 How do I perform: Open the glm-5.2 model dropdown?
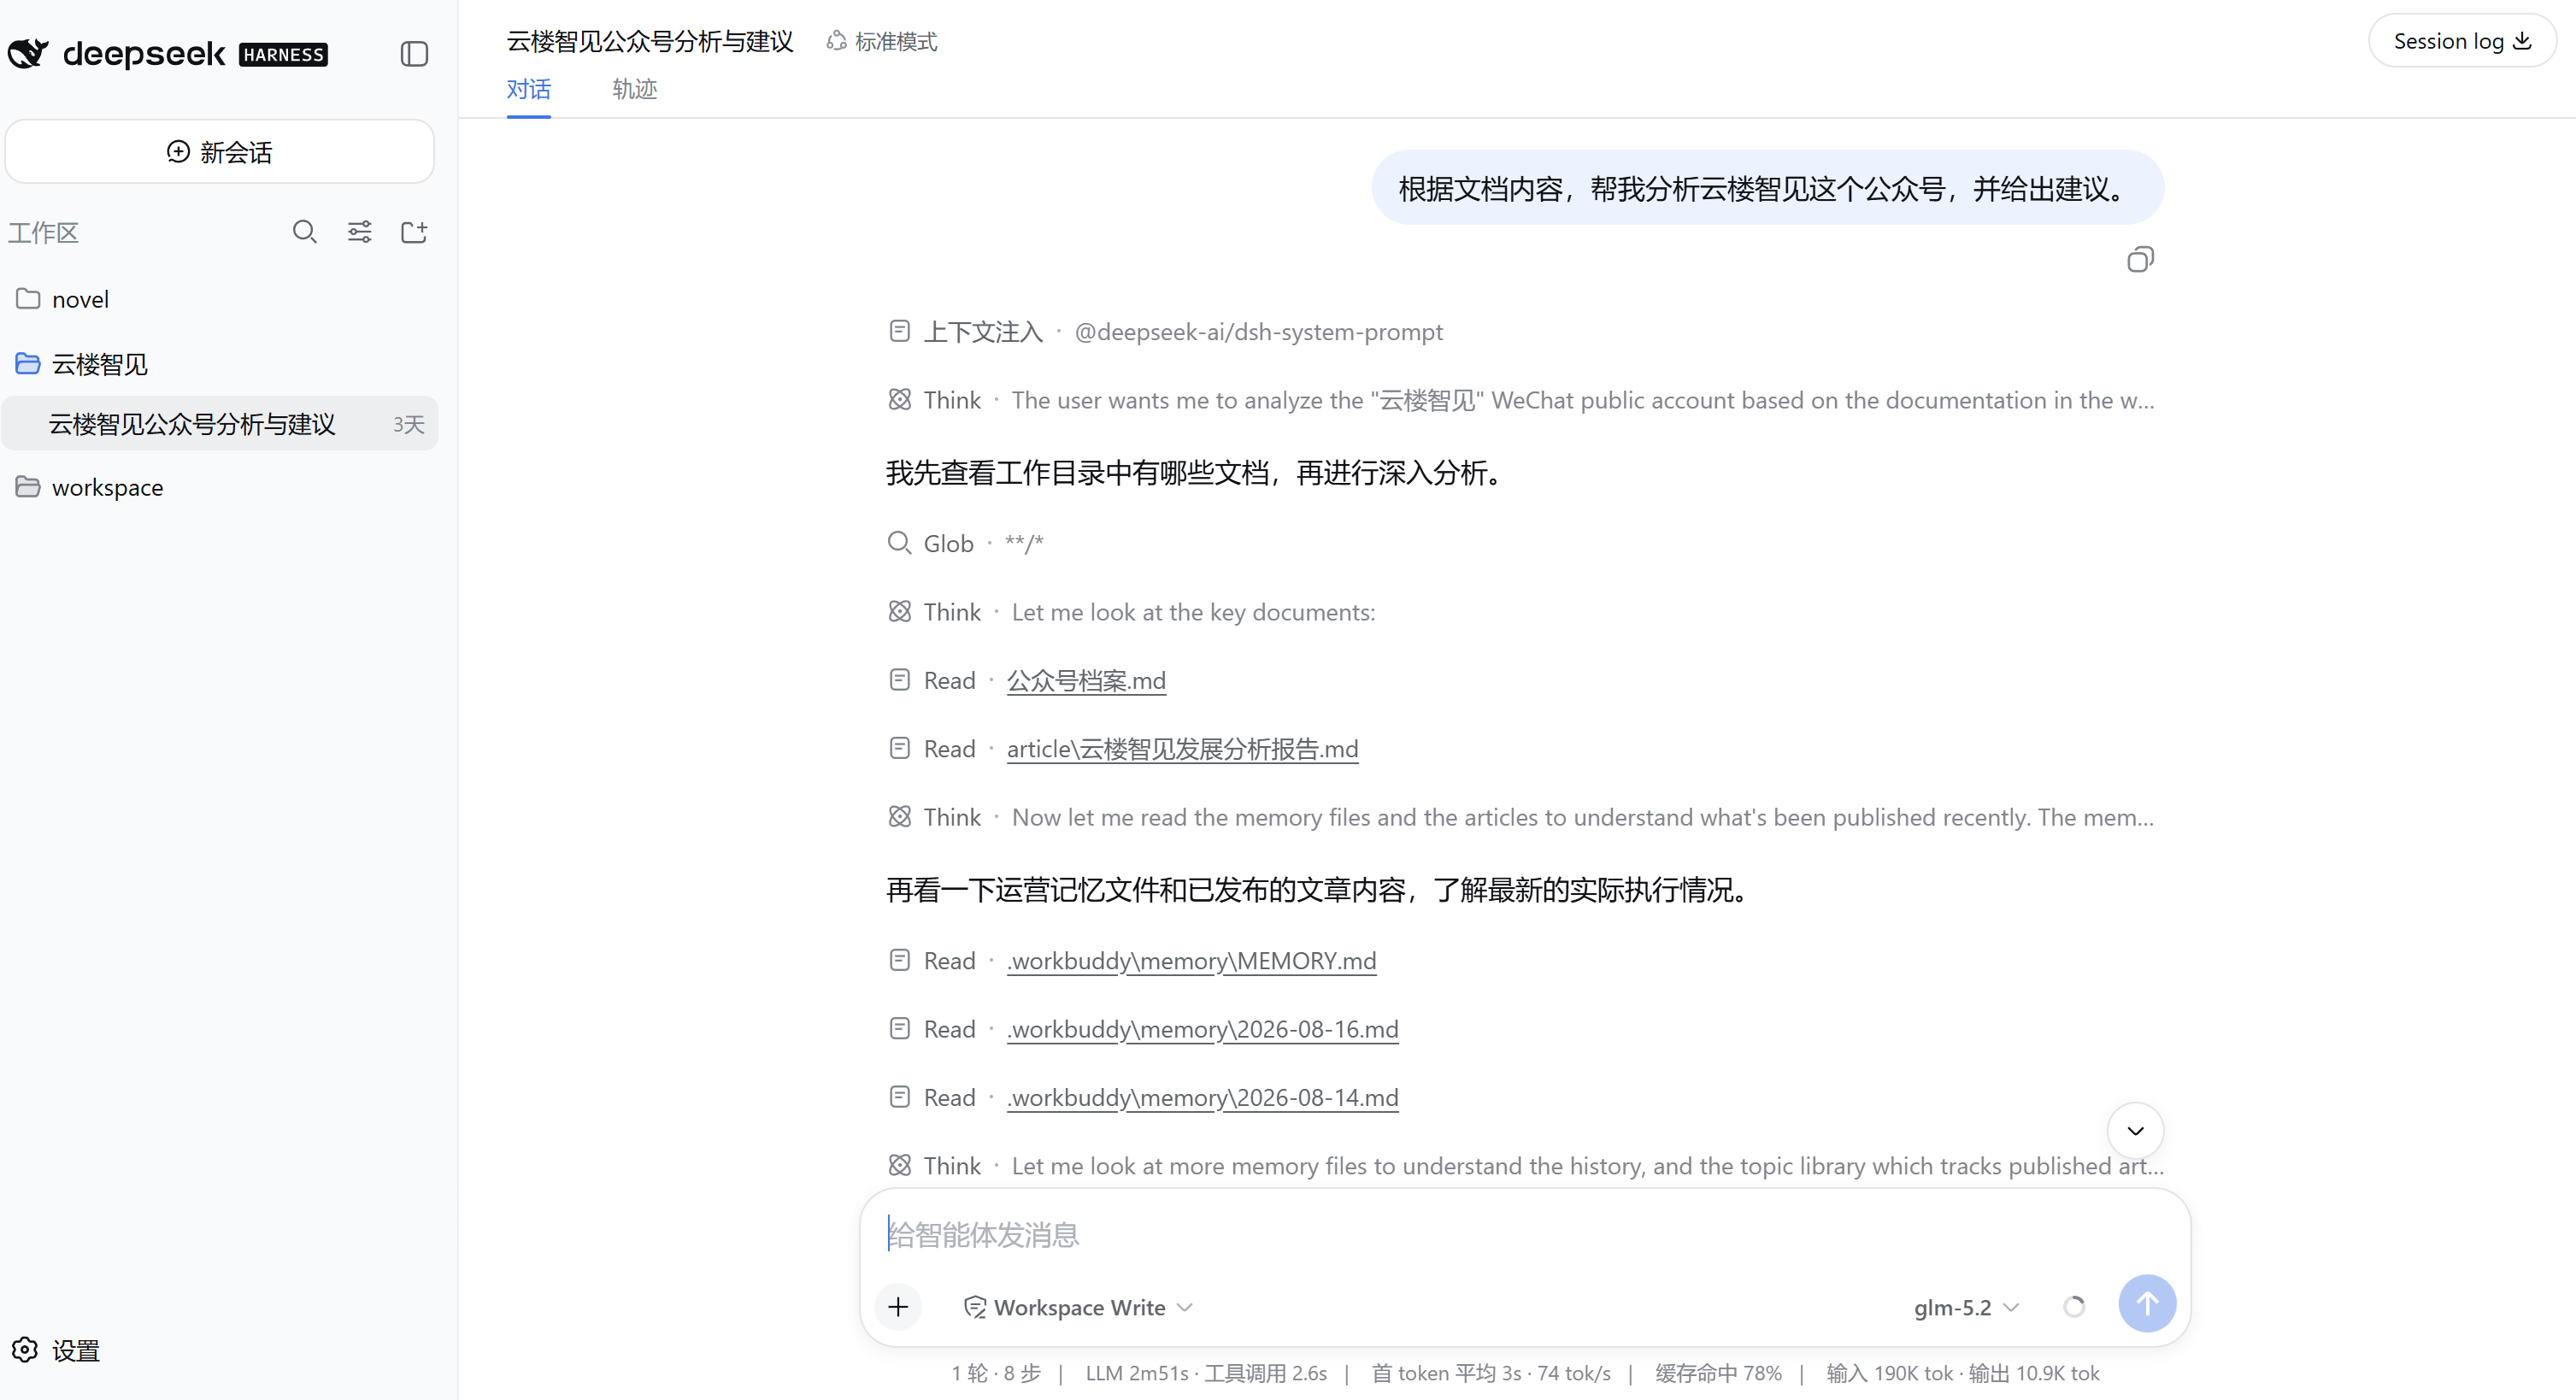pyautogui.click(x=1967, y=1308)
